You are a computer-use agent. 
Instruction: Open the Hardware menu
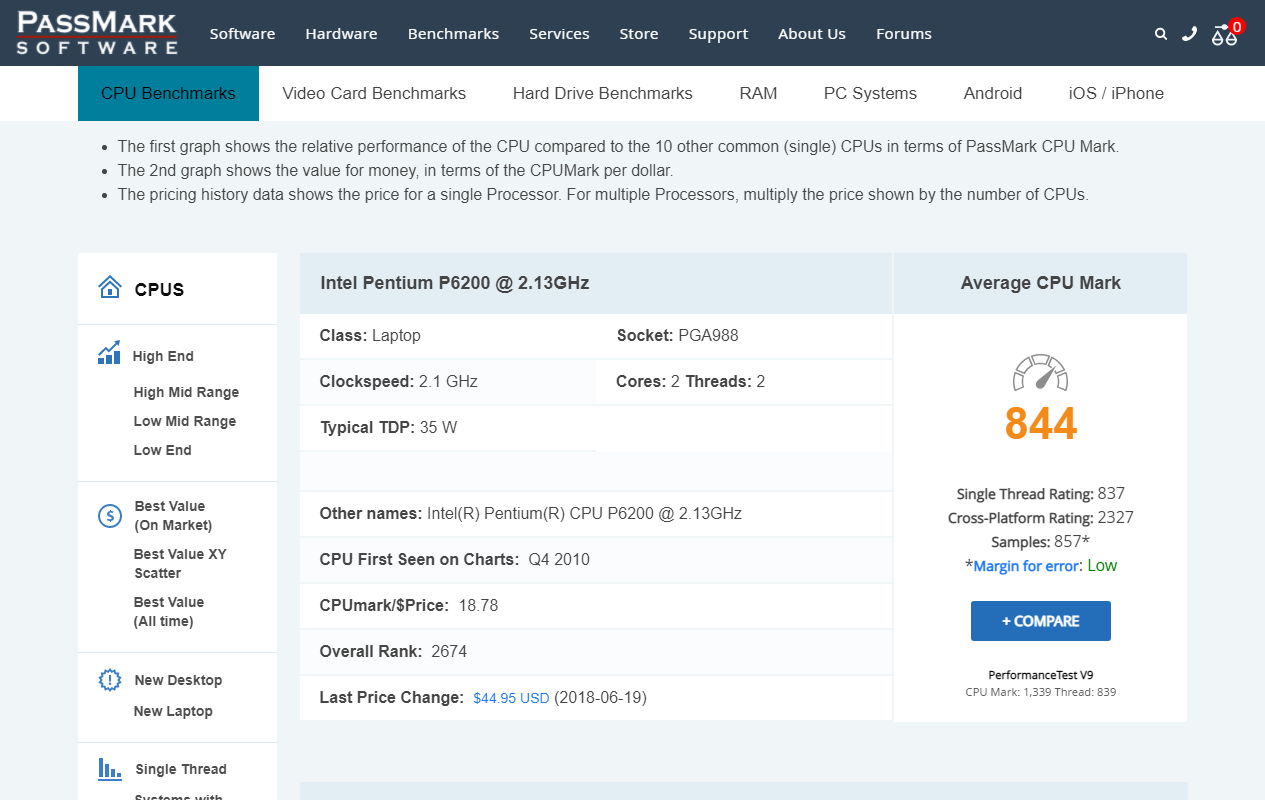coord(341,34)
